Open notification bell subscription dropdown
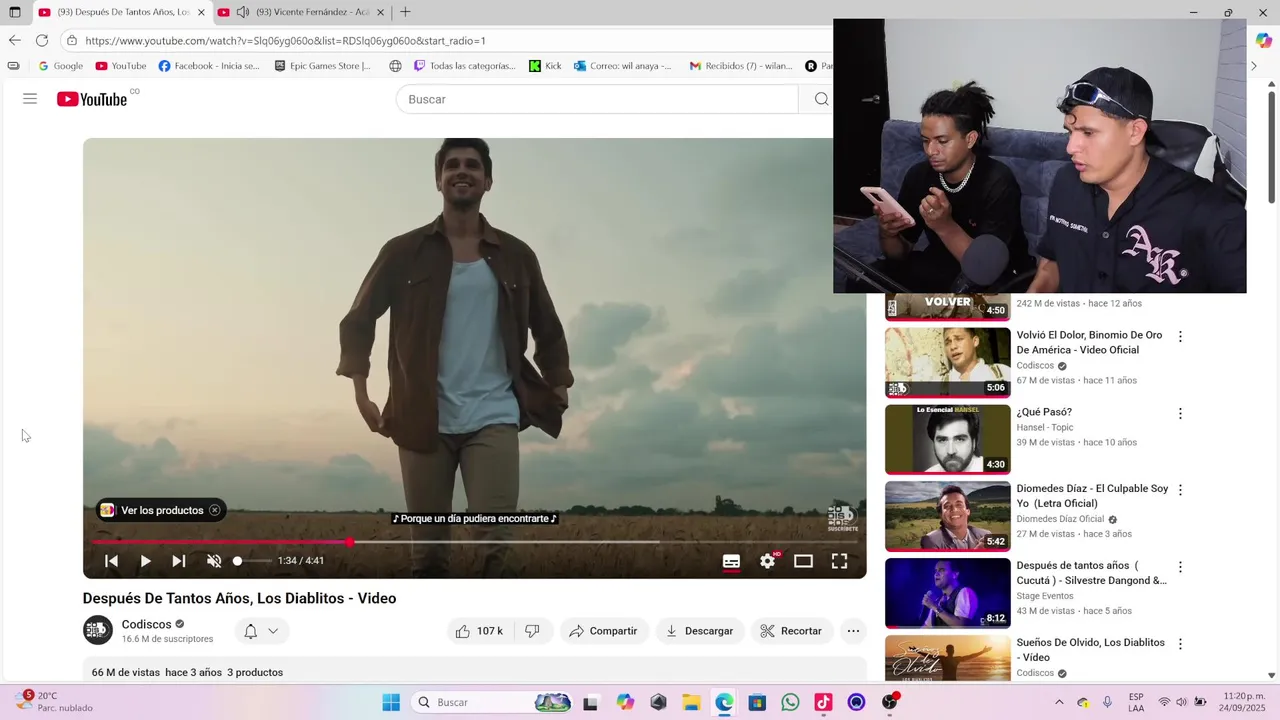The image size is (1280, 720). [x=262, y=631]
